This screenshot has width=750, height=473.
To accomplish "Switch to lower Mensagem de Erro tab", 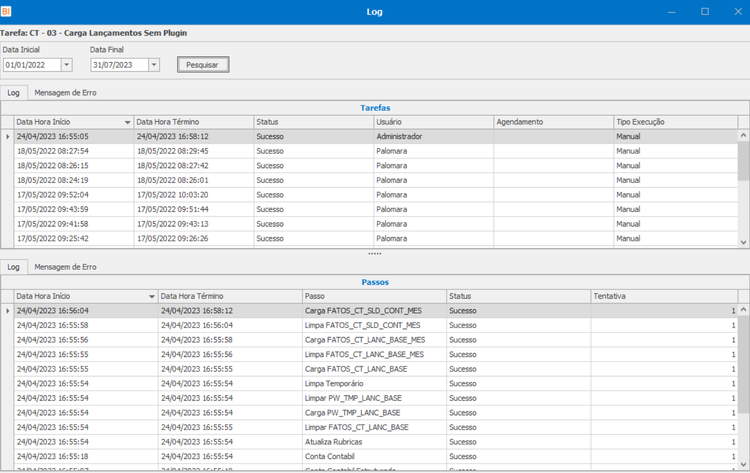I will (65, 267).
